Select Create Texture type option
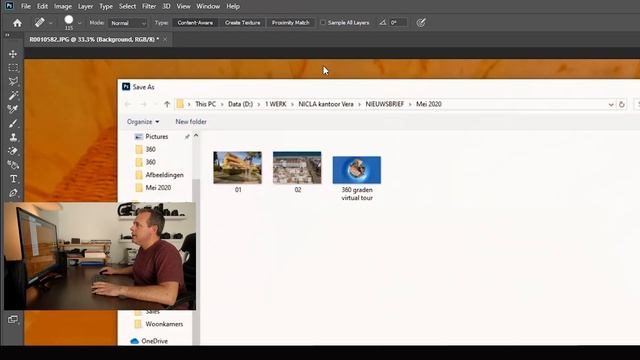 (242, 23)
